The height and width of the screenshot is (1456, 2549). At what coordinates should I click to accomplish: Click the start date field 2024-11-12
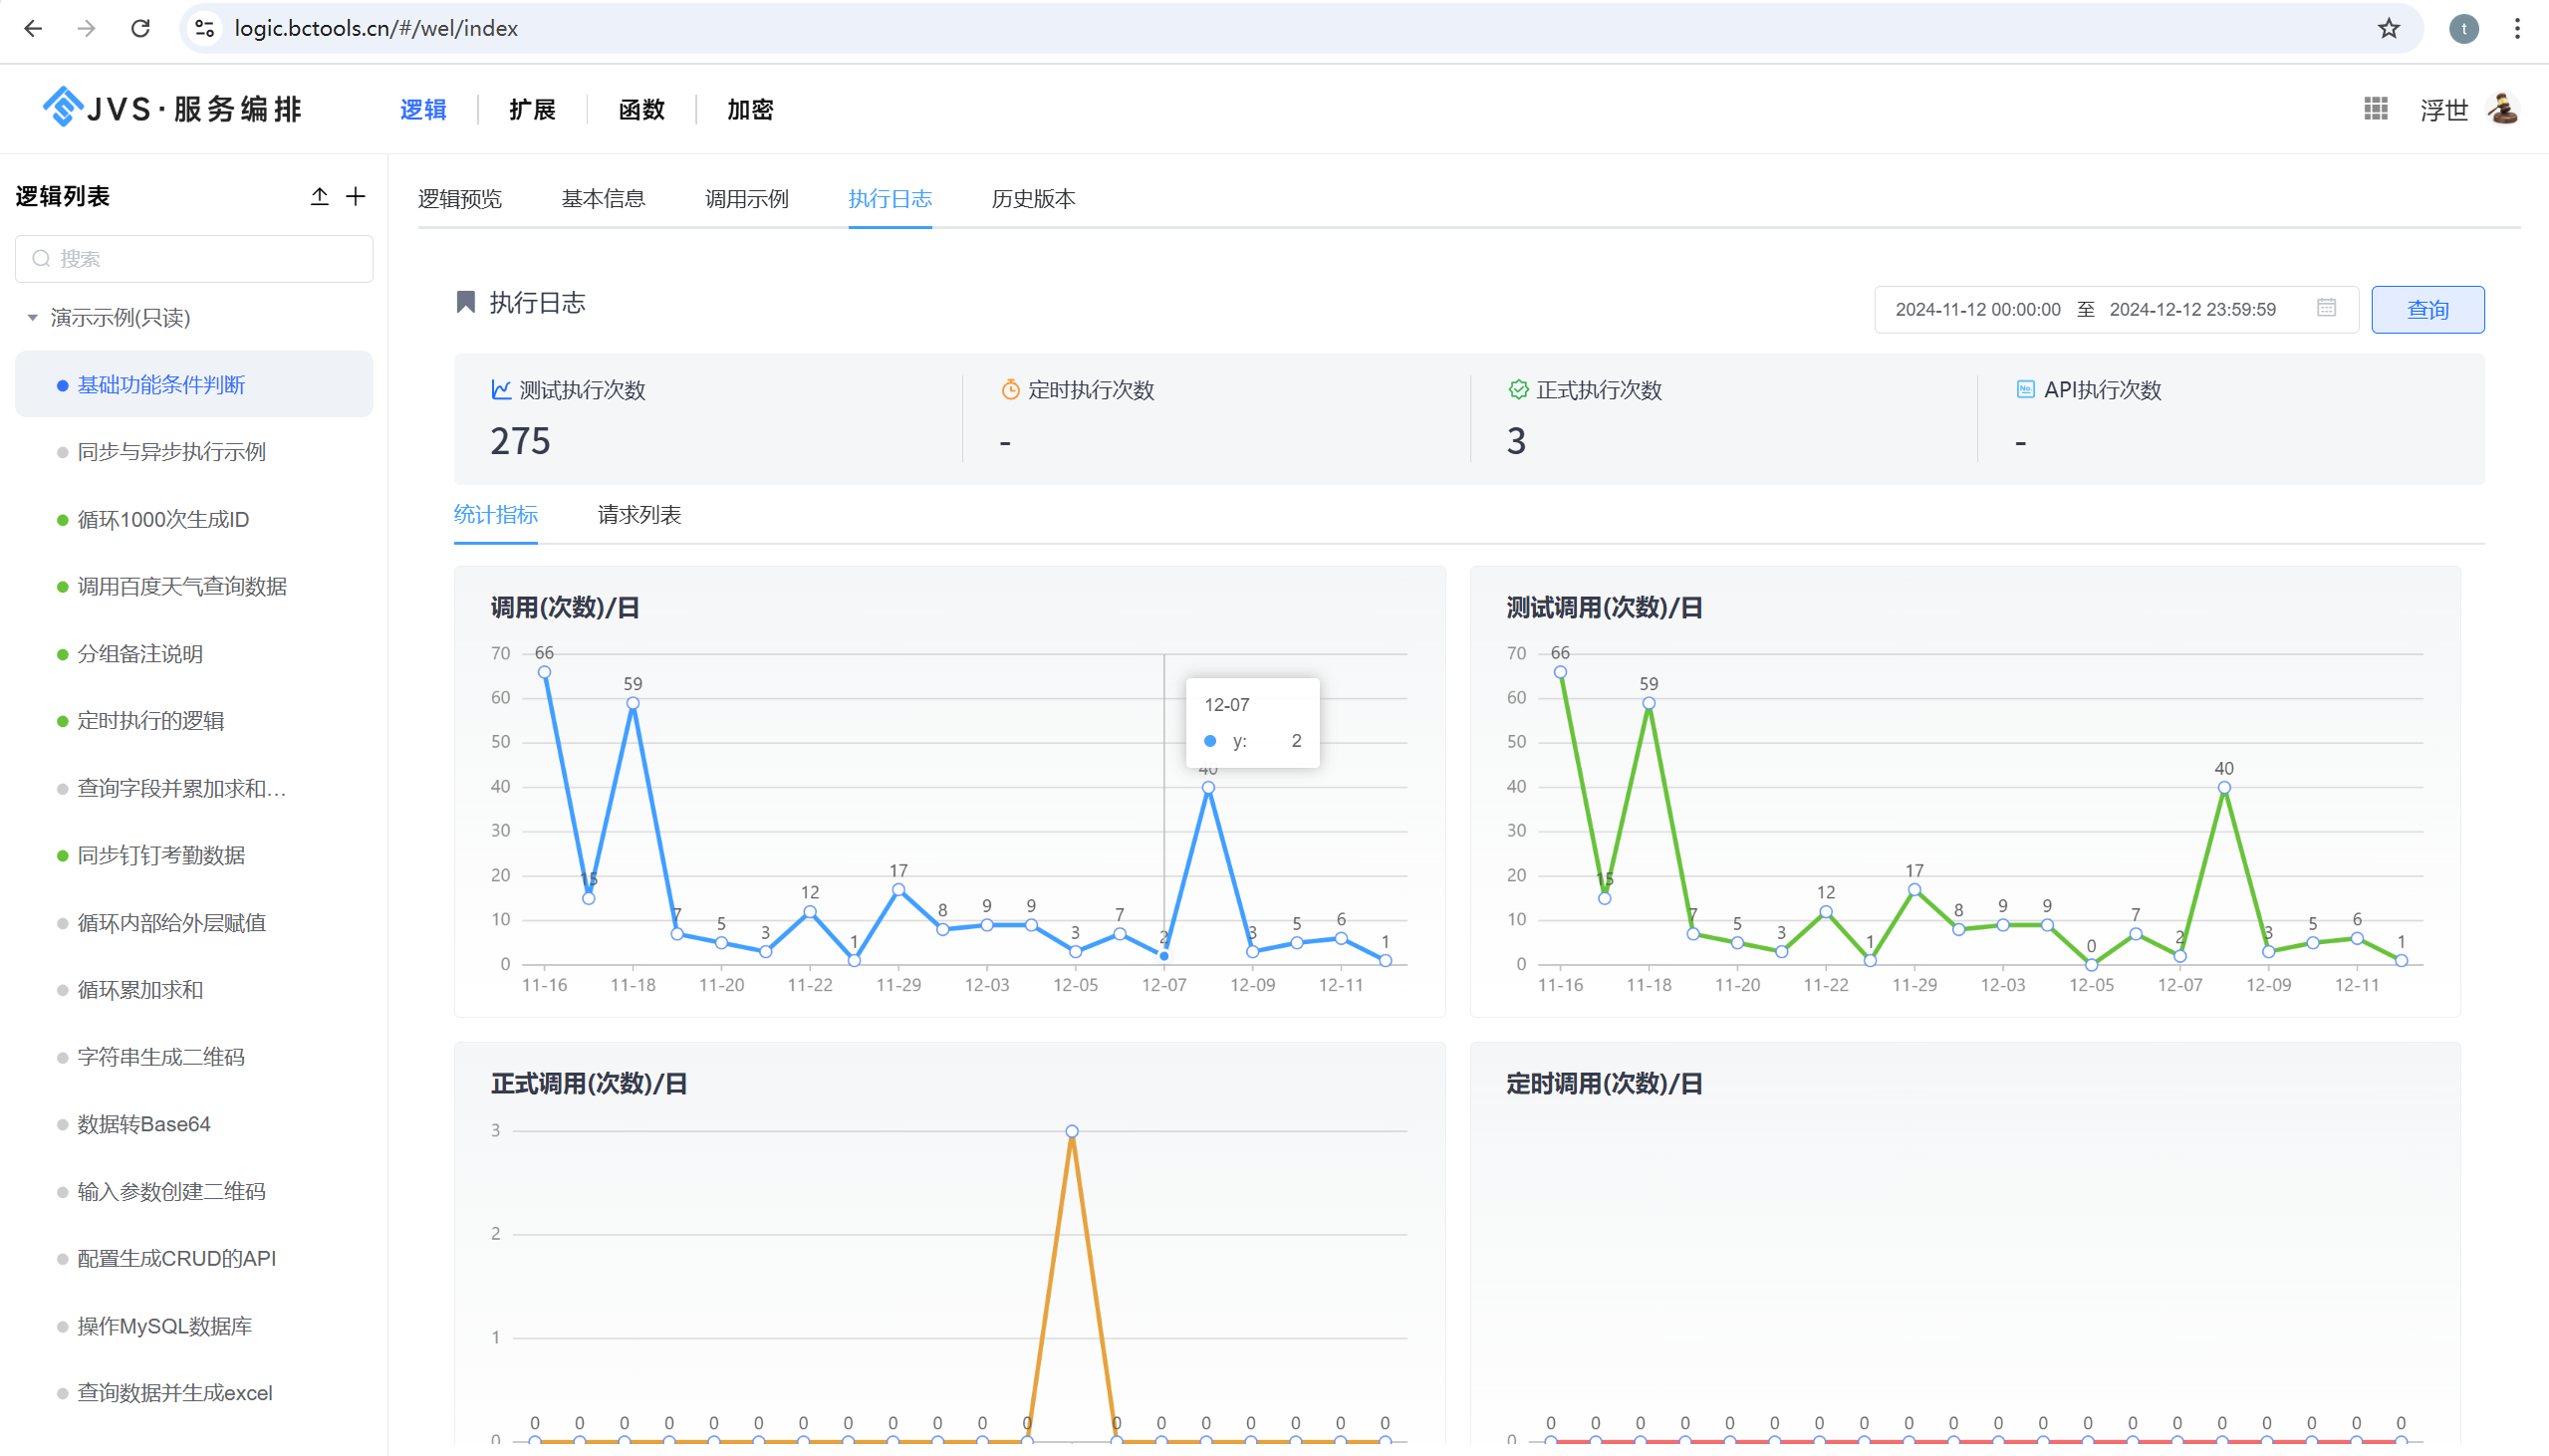tap(1977, 309)
